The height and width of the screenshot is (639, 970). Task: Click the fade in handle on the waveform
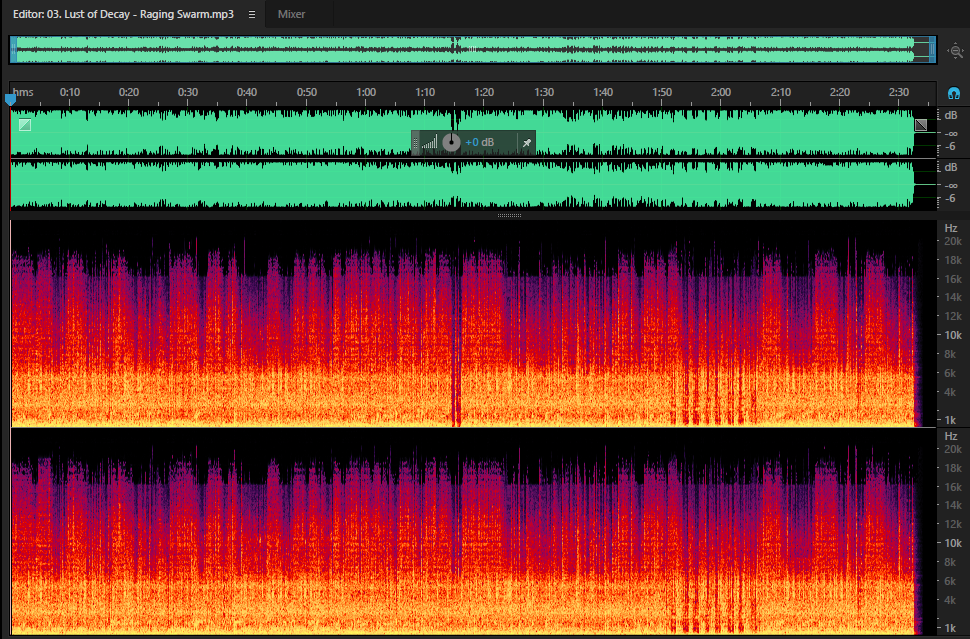(x=25, y=125)
